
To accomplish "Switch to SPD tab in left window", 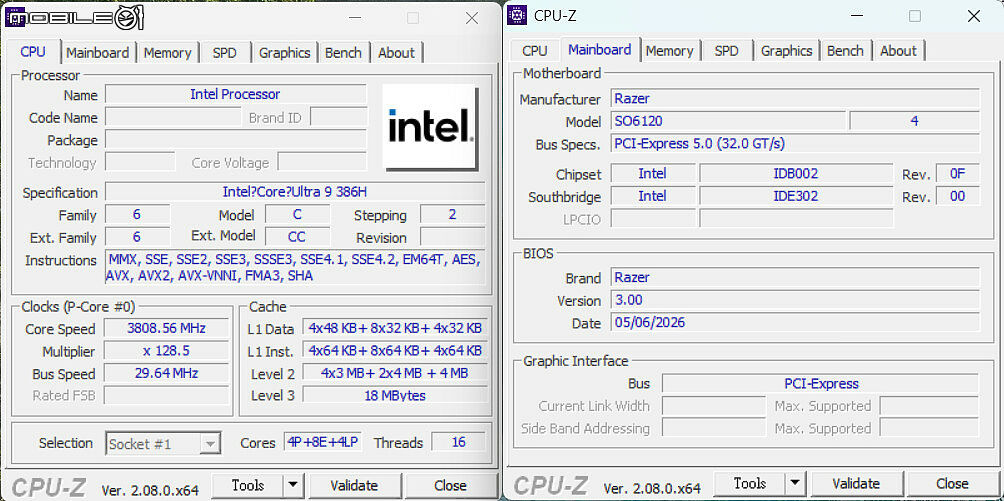I will click(x=225, y=53).
